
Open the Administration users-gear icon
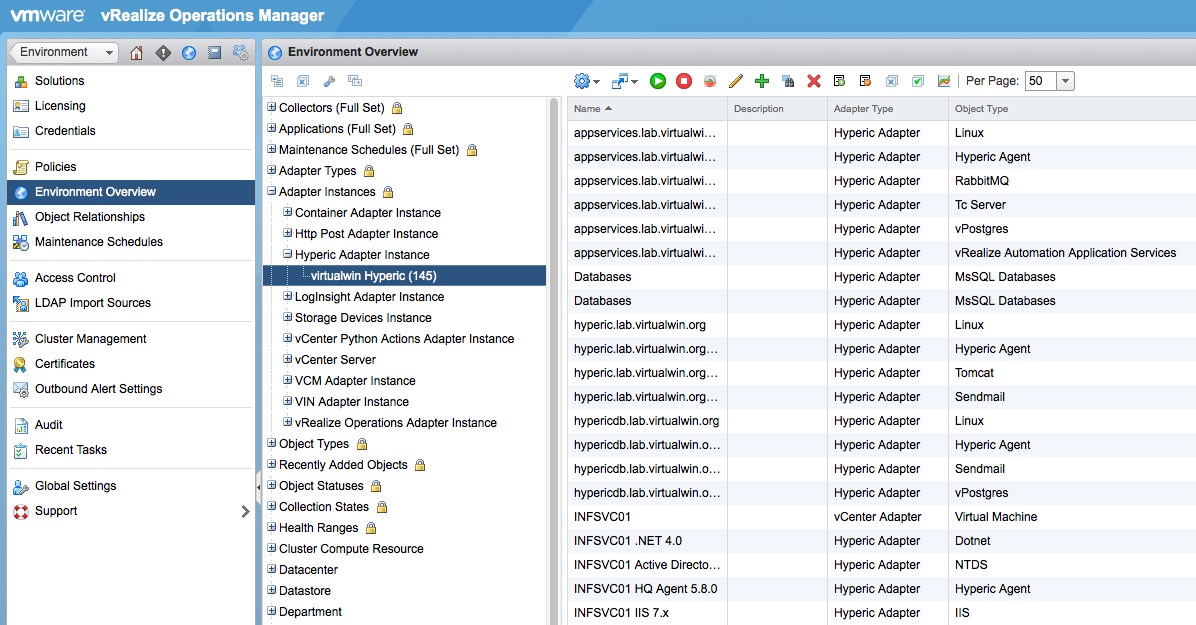[240, 53]
